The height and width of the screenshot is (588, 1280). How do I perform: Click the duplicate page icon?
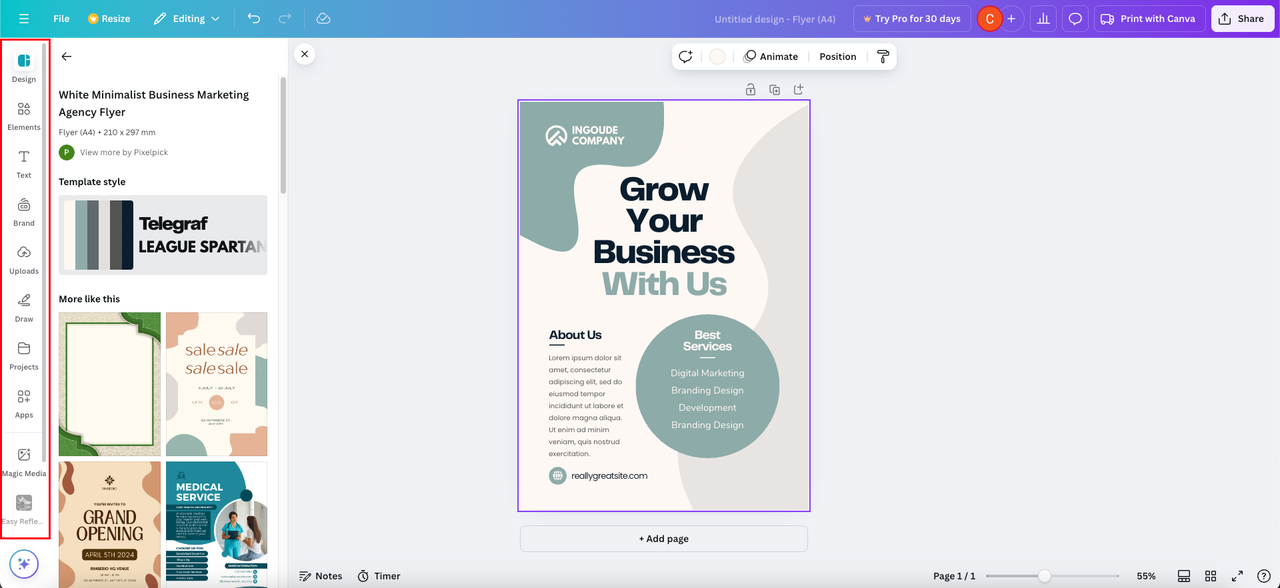coord(775,90)
